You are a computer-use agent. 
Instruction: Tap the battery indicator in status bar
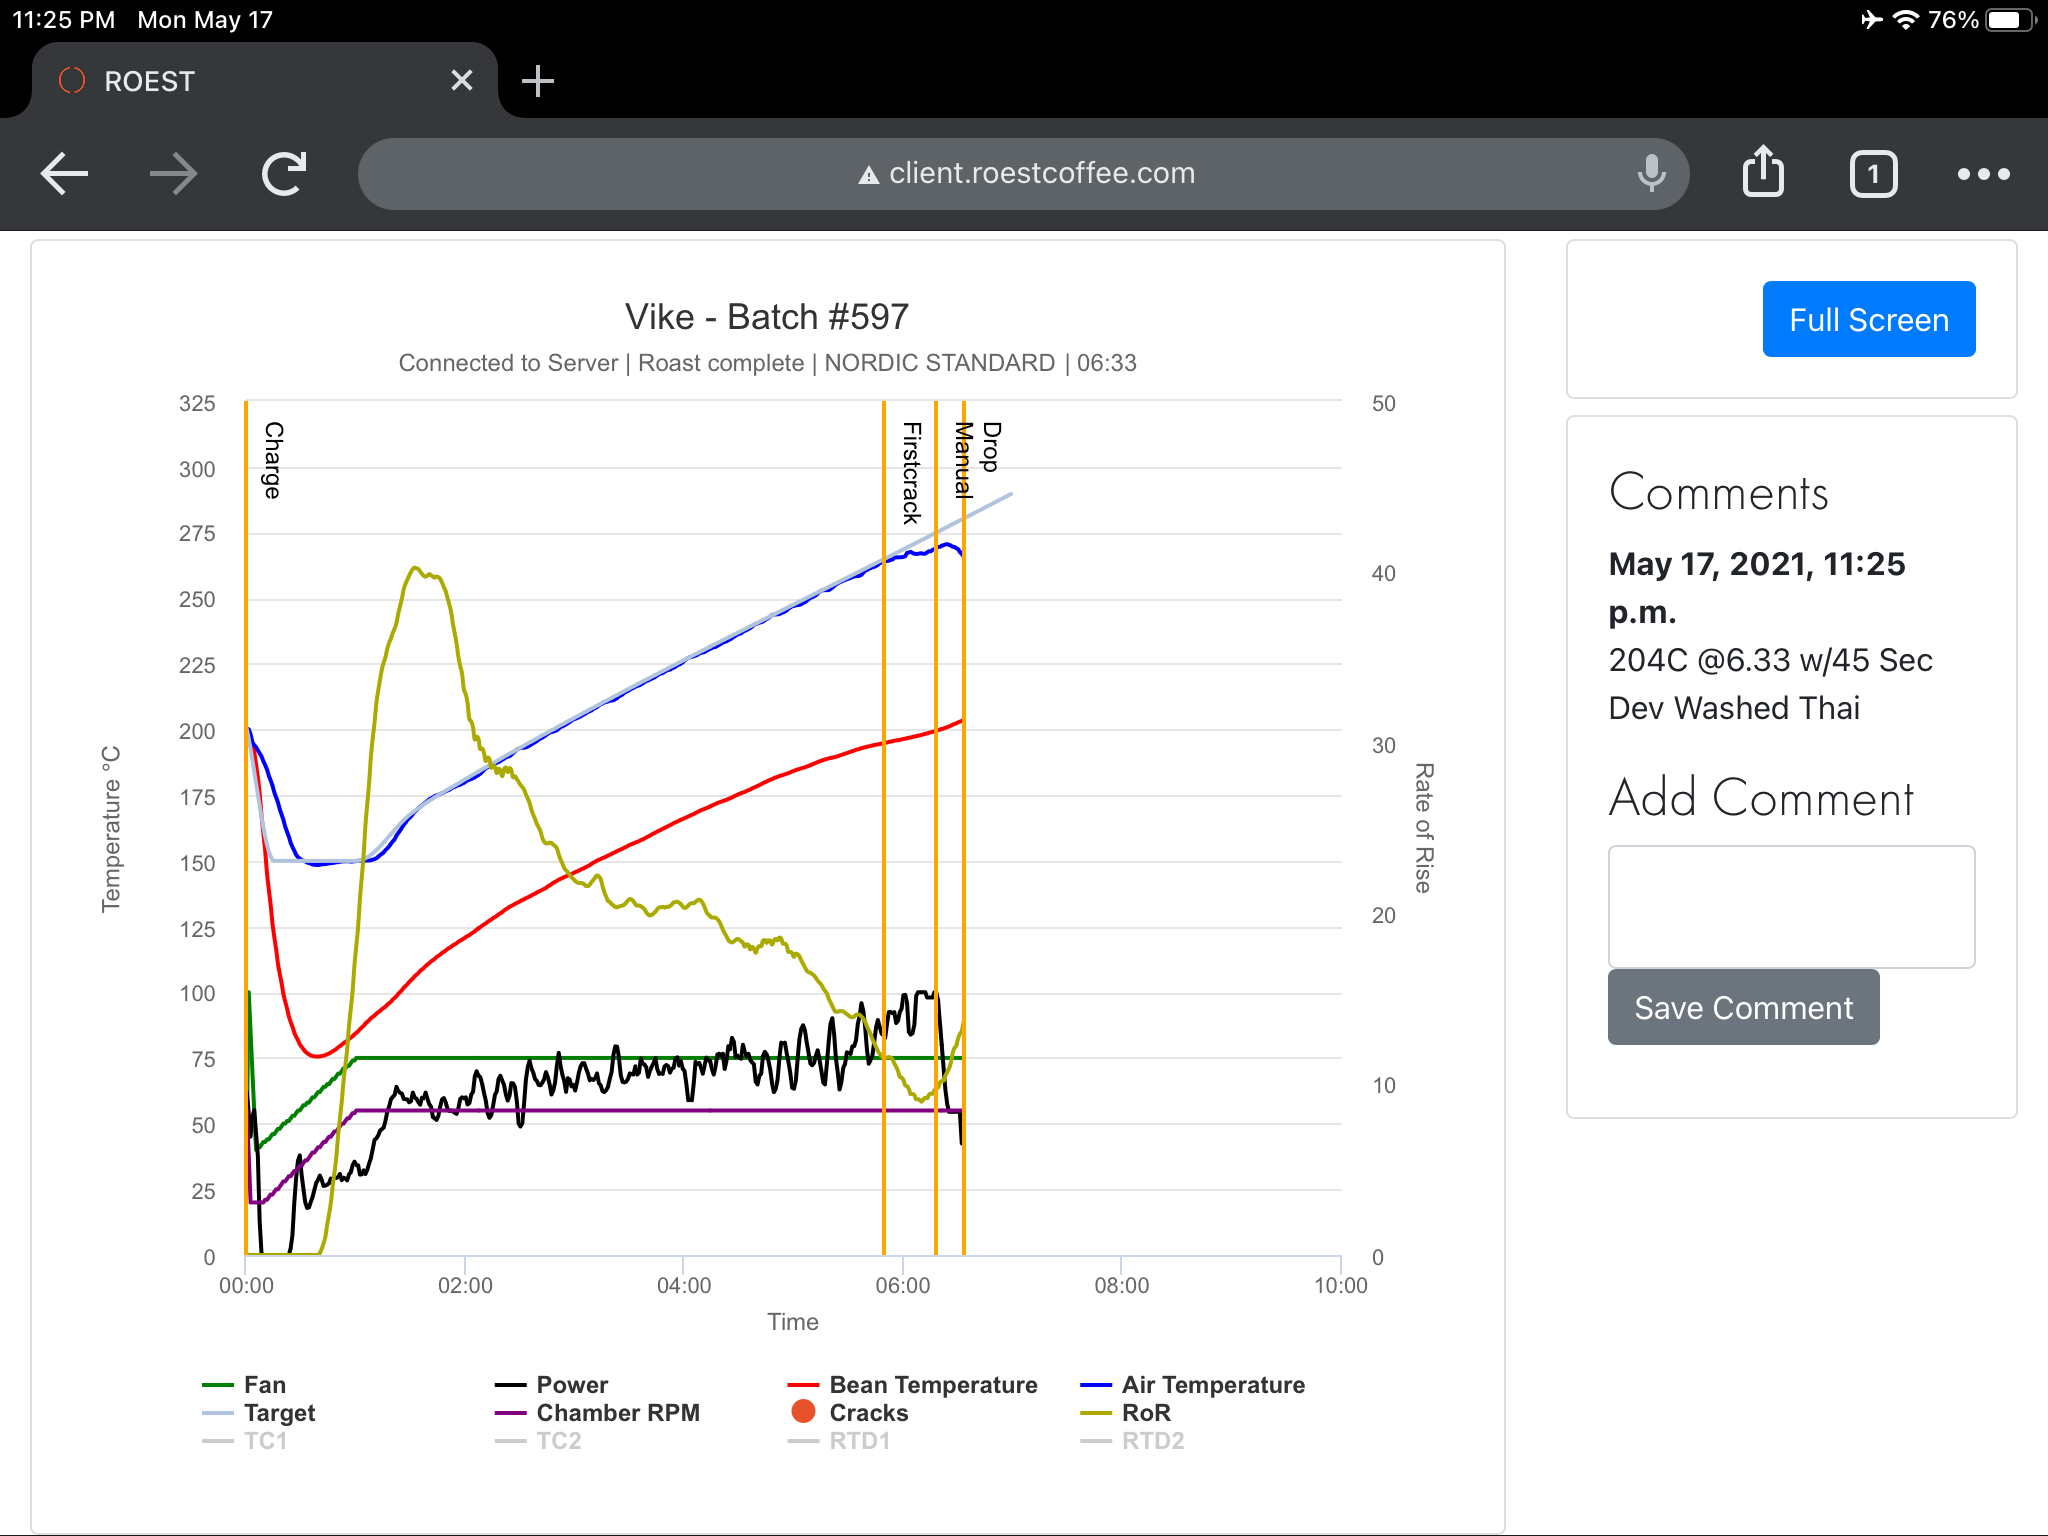pos(2011,20)
